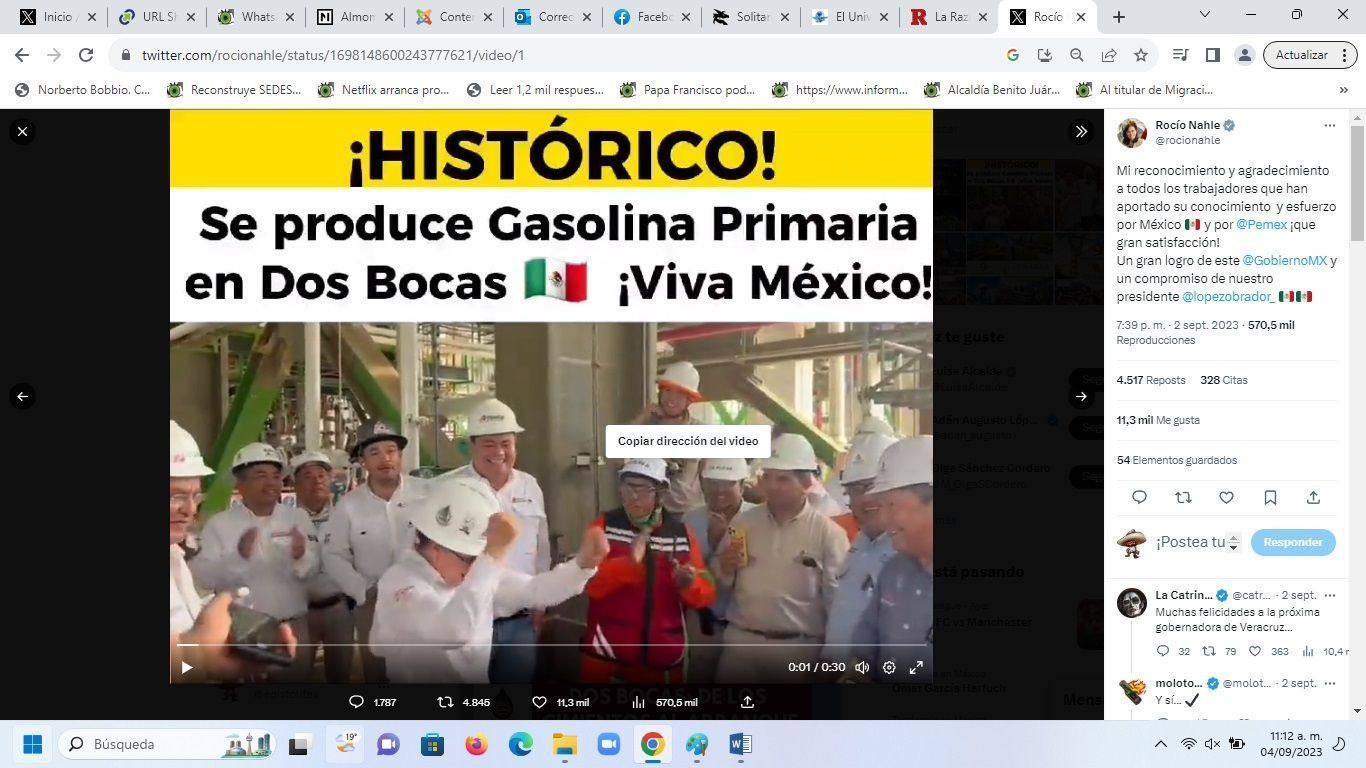Image resolution: width=1366 pixels, height=768 pixels.
Task: View the 11,3 mil Me gusta list
Action: pyautogui.click(x=1158, y=420)
